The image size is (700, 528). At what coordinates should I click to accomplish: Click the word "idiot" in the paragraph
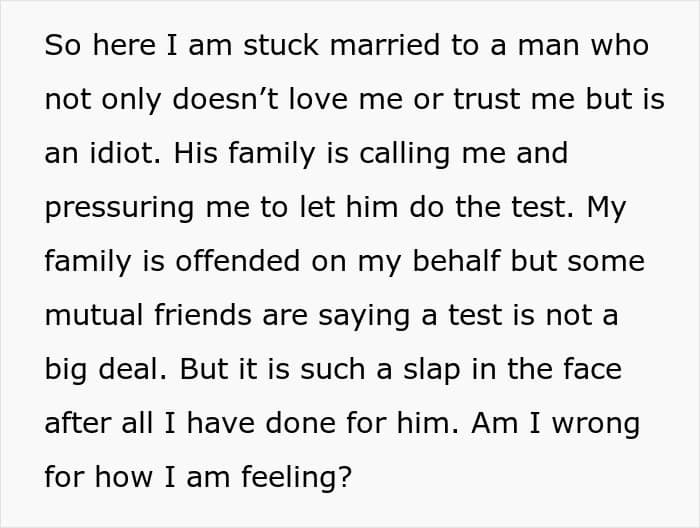pyautogui.click(x=128, y=153)
